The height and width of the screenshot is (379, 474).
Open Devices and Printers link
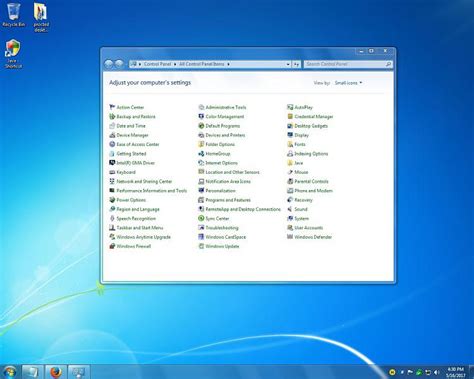click(x=225, y=135)
